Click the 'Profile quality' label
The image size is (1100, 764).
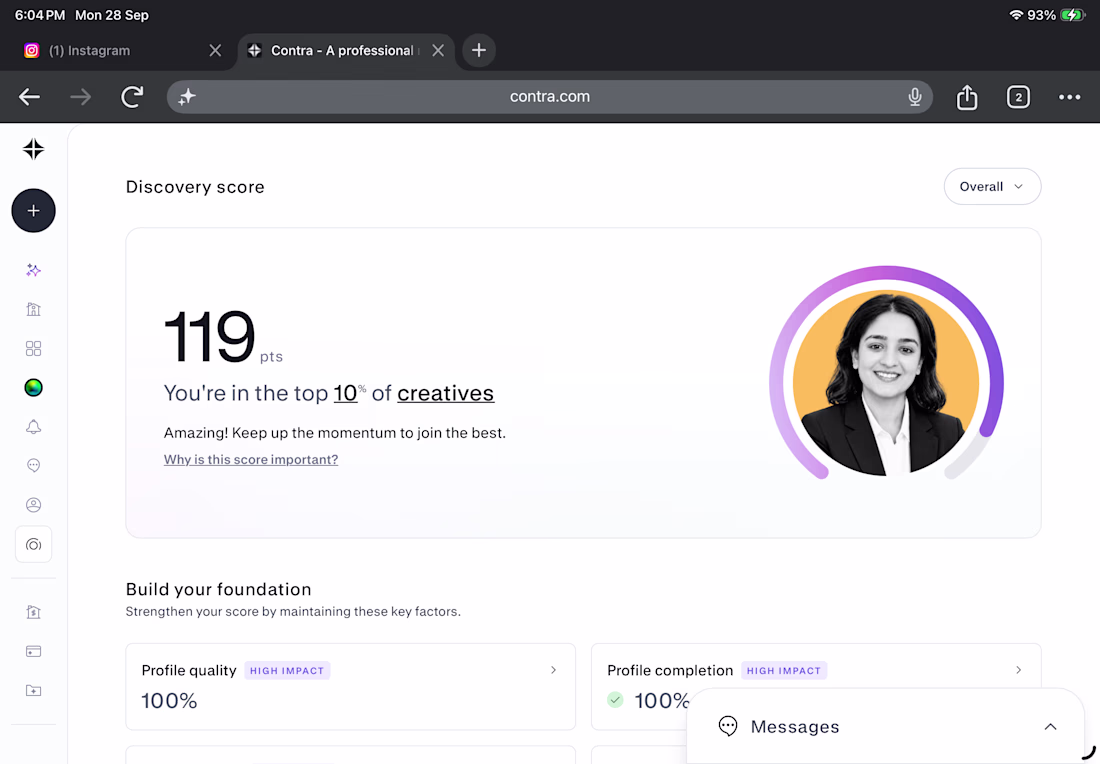[189, 671]
